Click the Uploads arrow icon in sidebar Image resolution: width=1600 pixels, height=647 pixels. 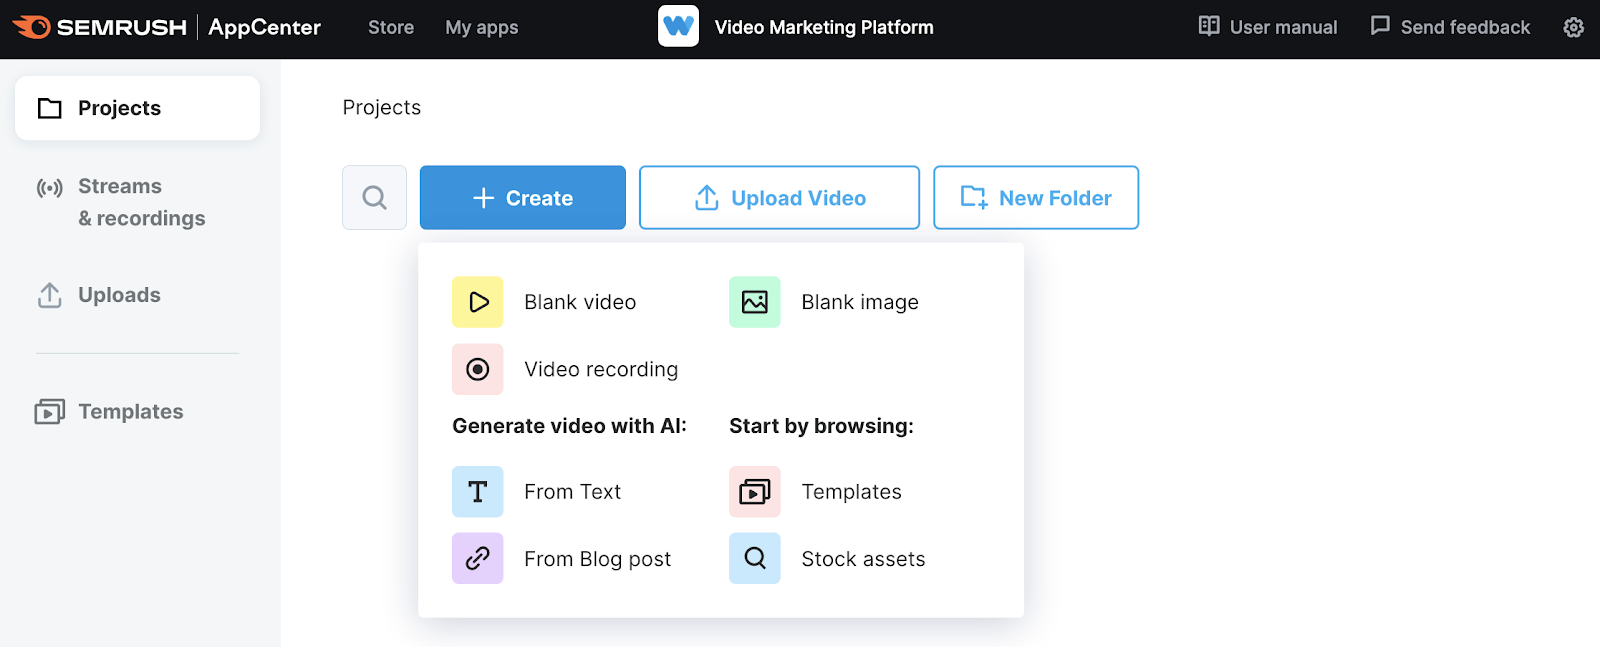tap(50, 295)
